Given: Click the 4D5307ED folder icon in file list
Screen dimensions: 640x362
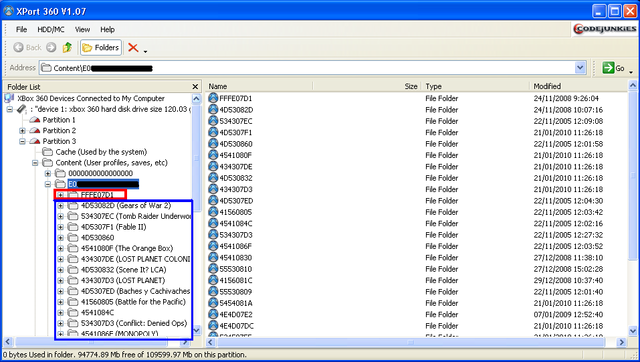Looking at the screenshot, I should [213, 200].
